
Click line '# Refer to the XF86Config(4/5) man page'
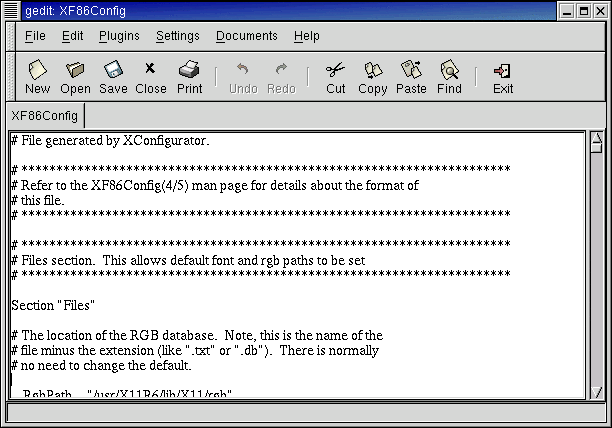tap(215, 185)
